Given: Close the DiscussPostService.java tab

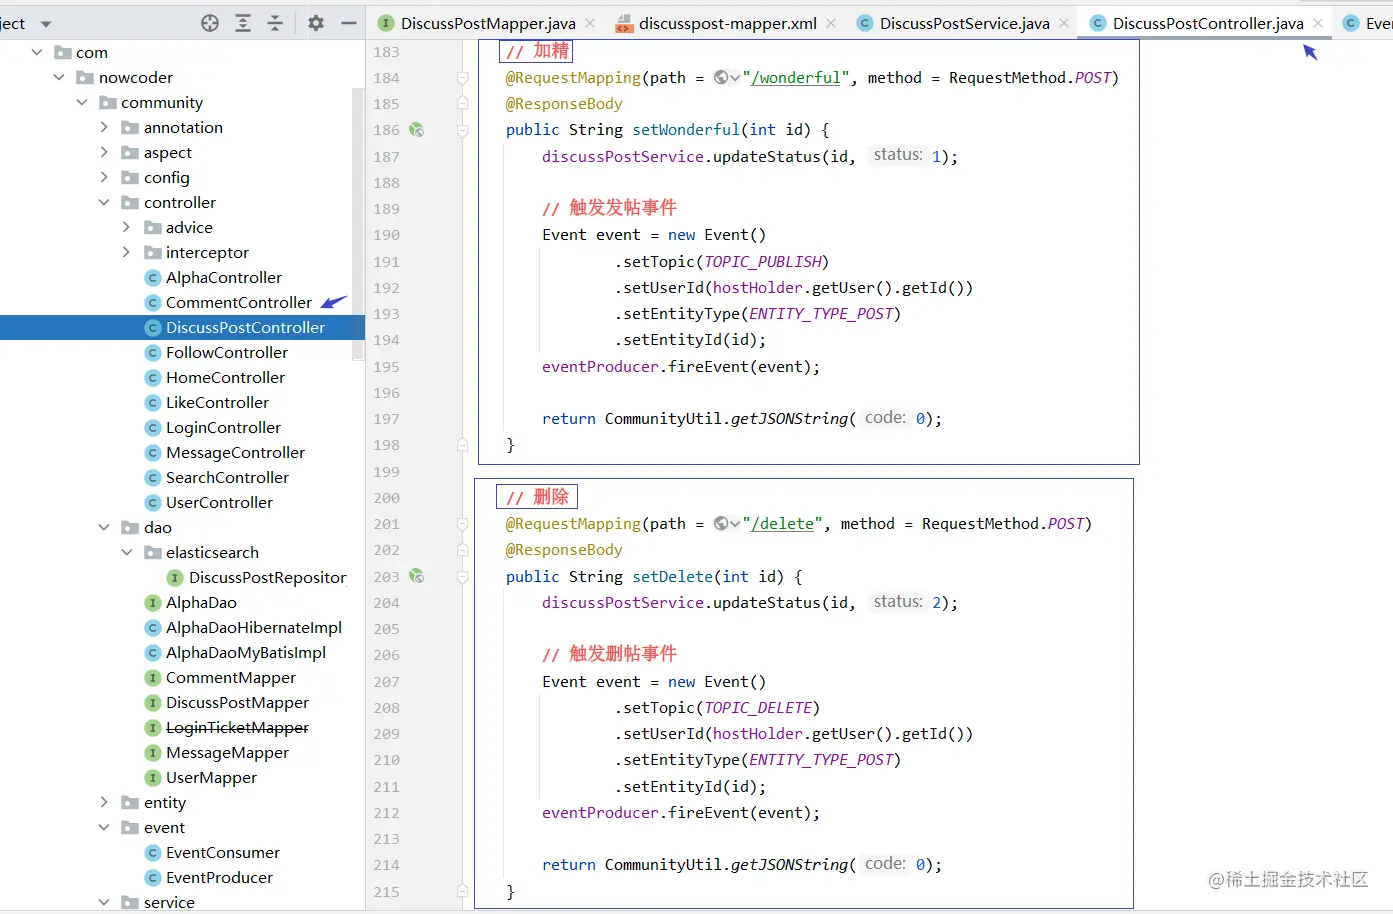Looking at the screenshot, I should click(1064, 23).
